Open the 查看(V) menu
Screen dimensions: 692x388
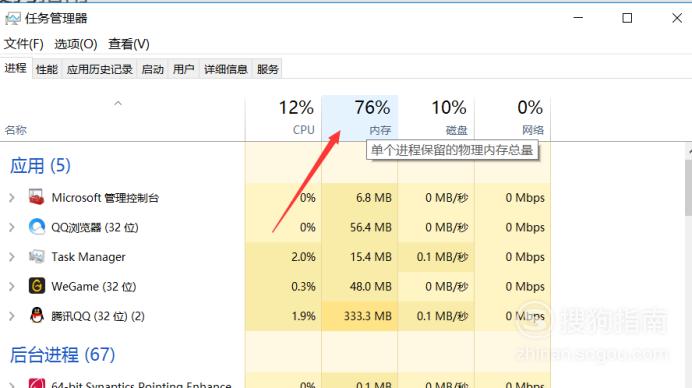129,44
